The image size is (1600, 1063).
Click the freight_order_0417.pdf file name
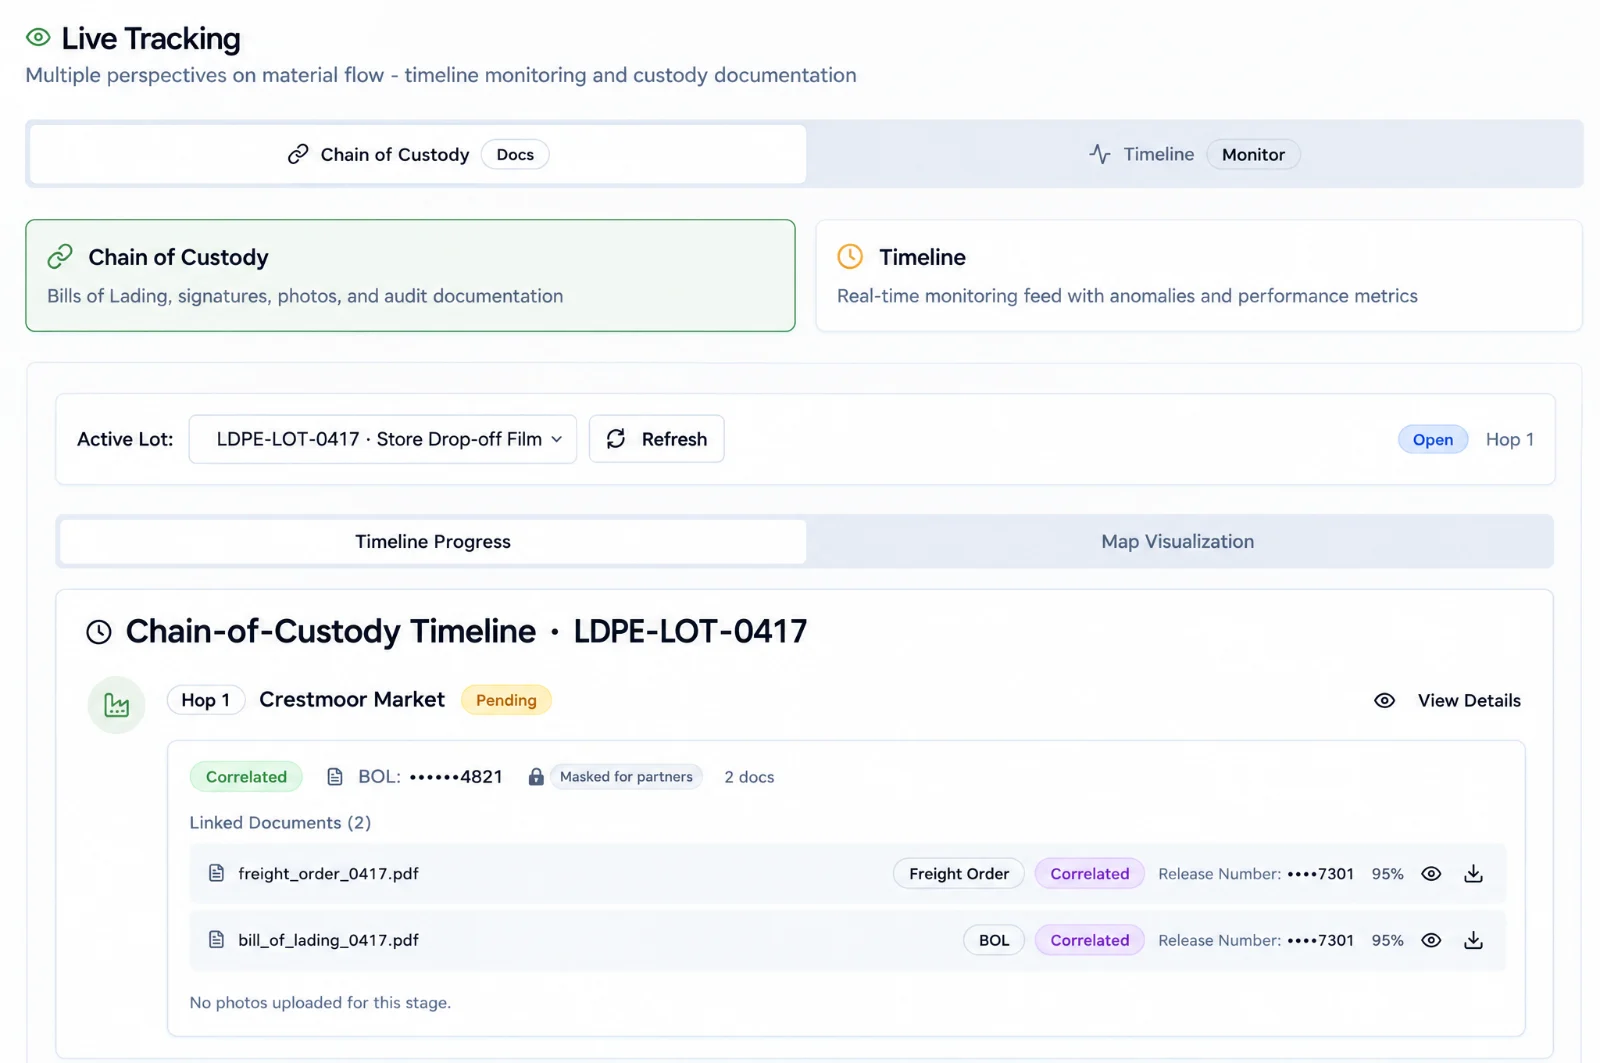coord(328,874)
